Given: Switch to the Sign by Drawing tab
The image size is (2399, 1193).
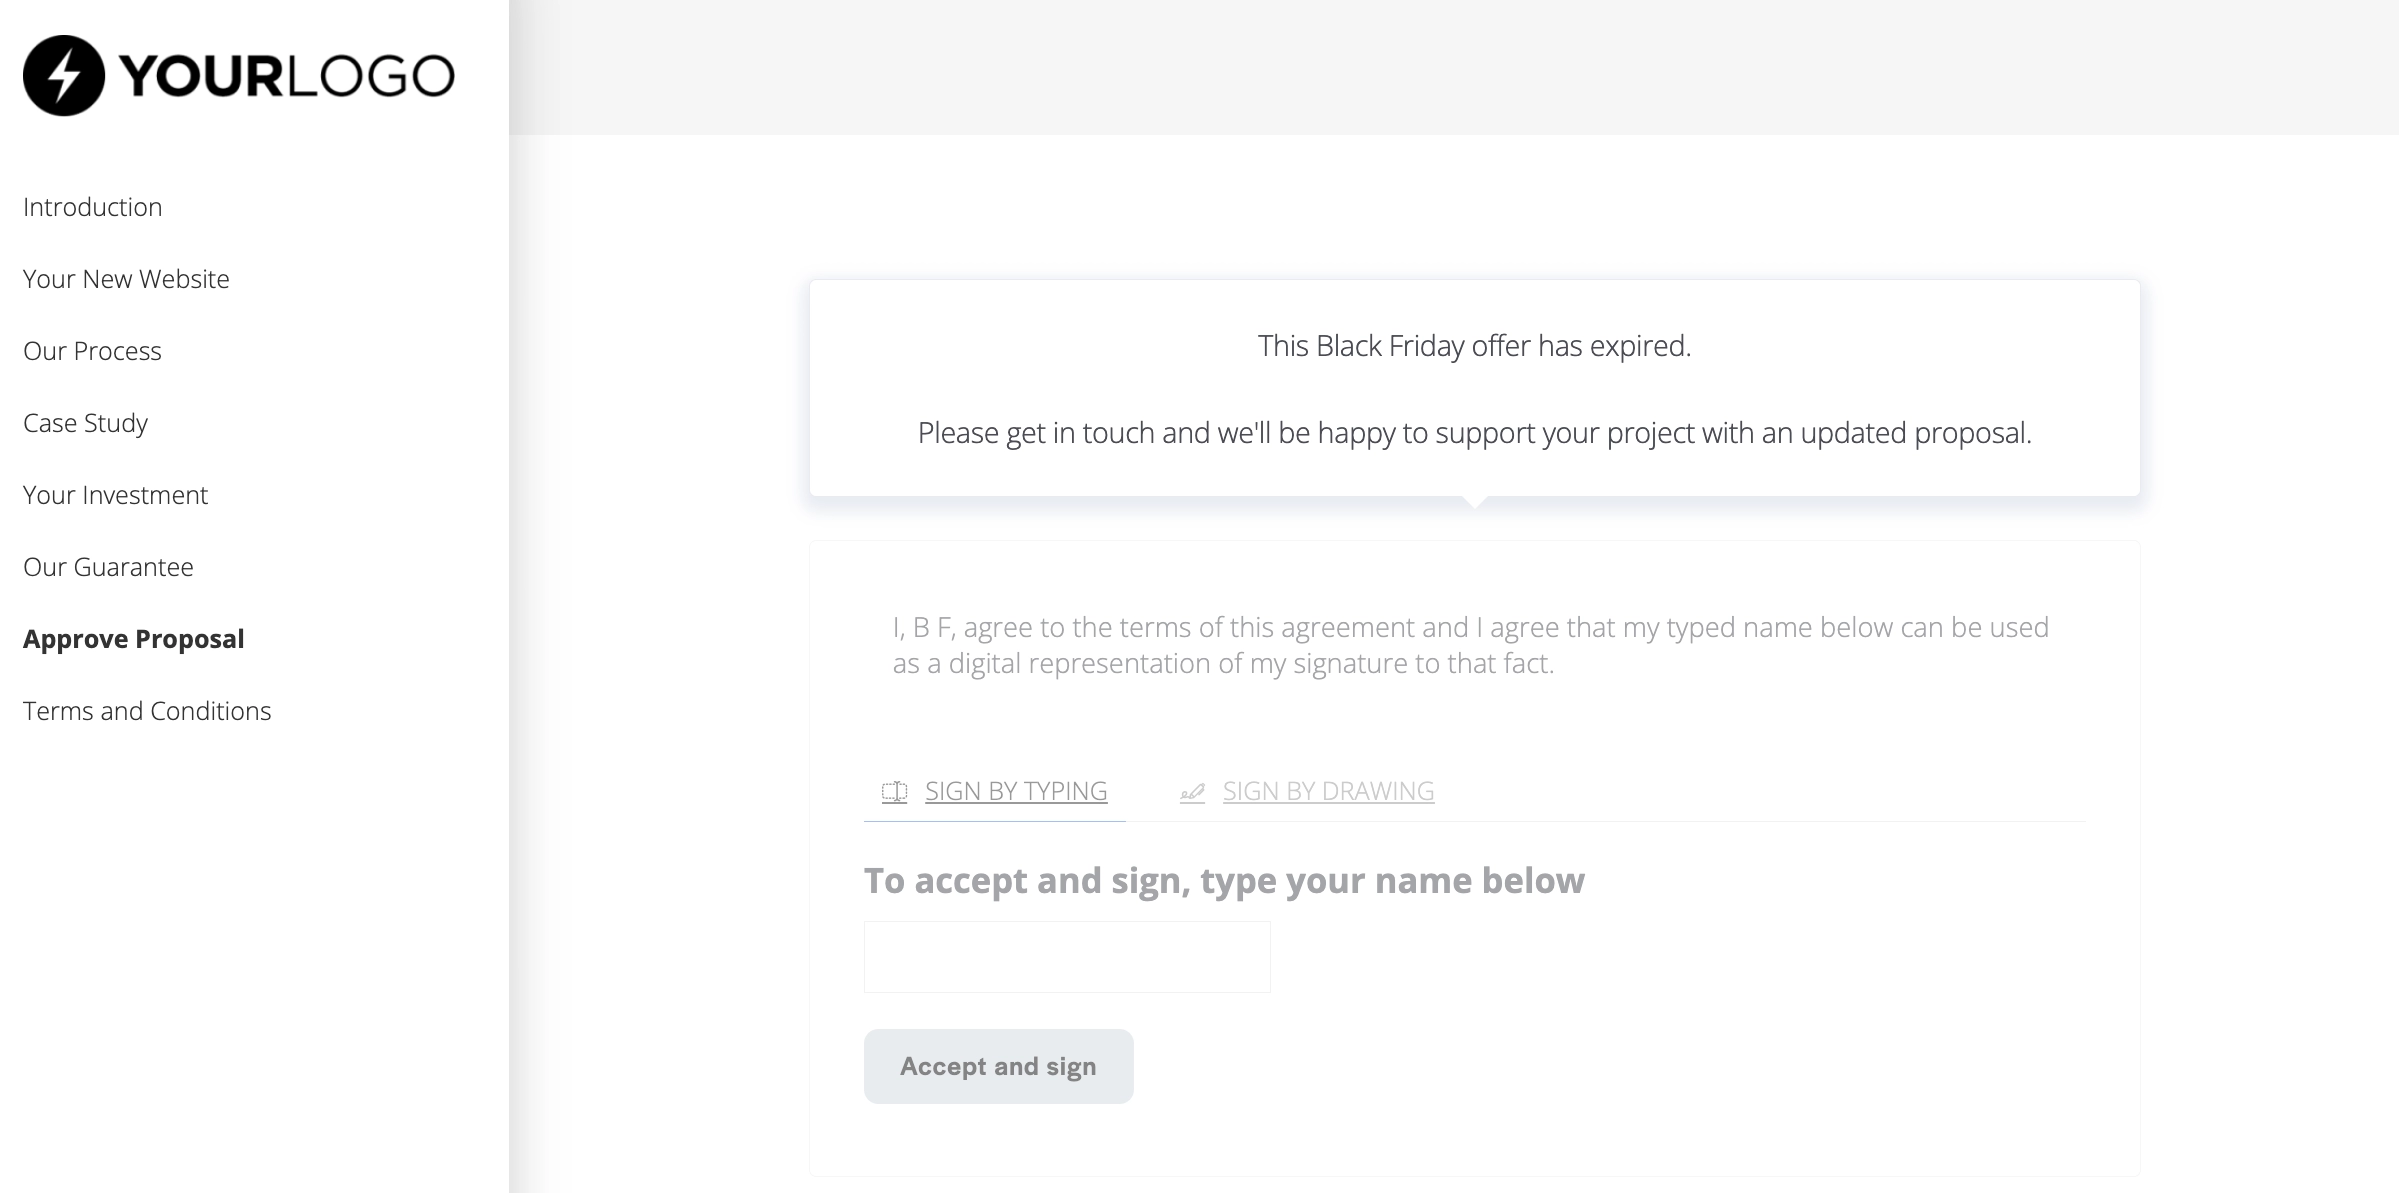Looking at the screenshot, I should click(x=1328, y=791).
